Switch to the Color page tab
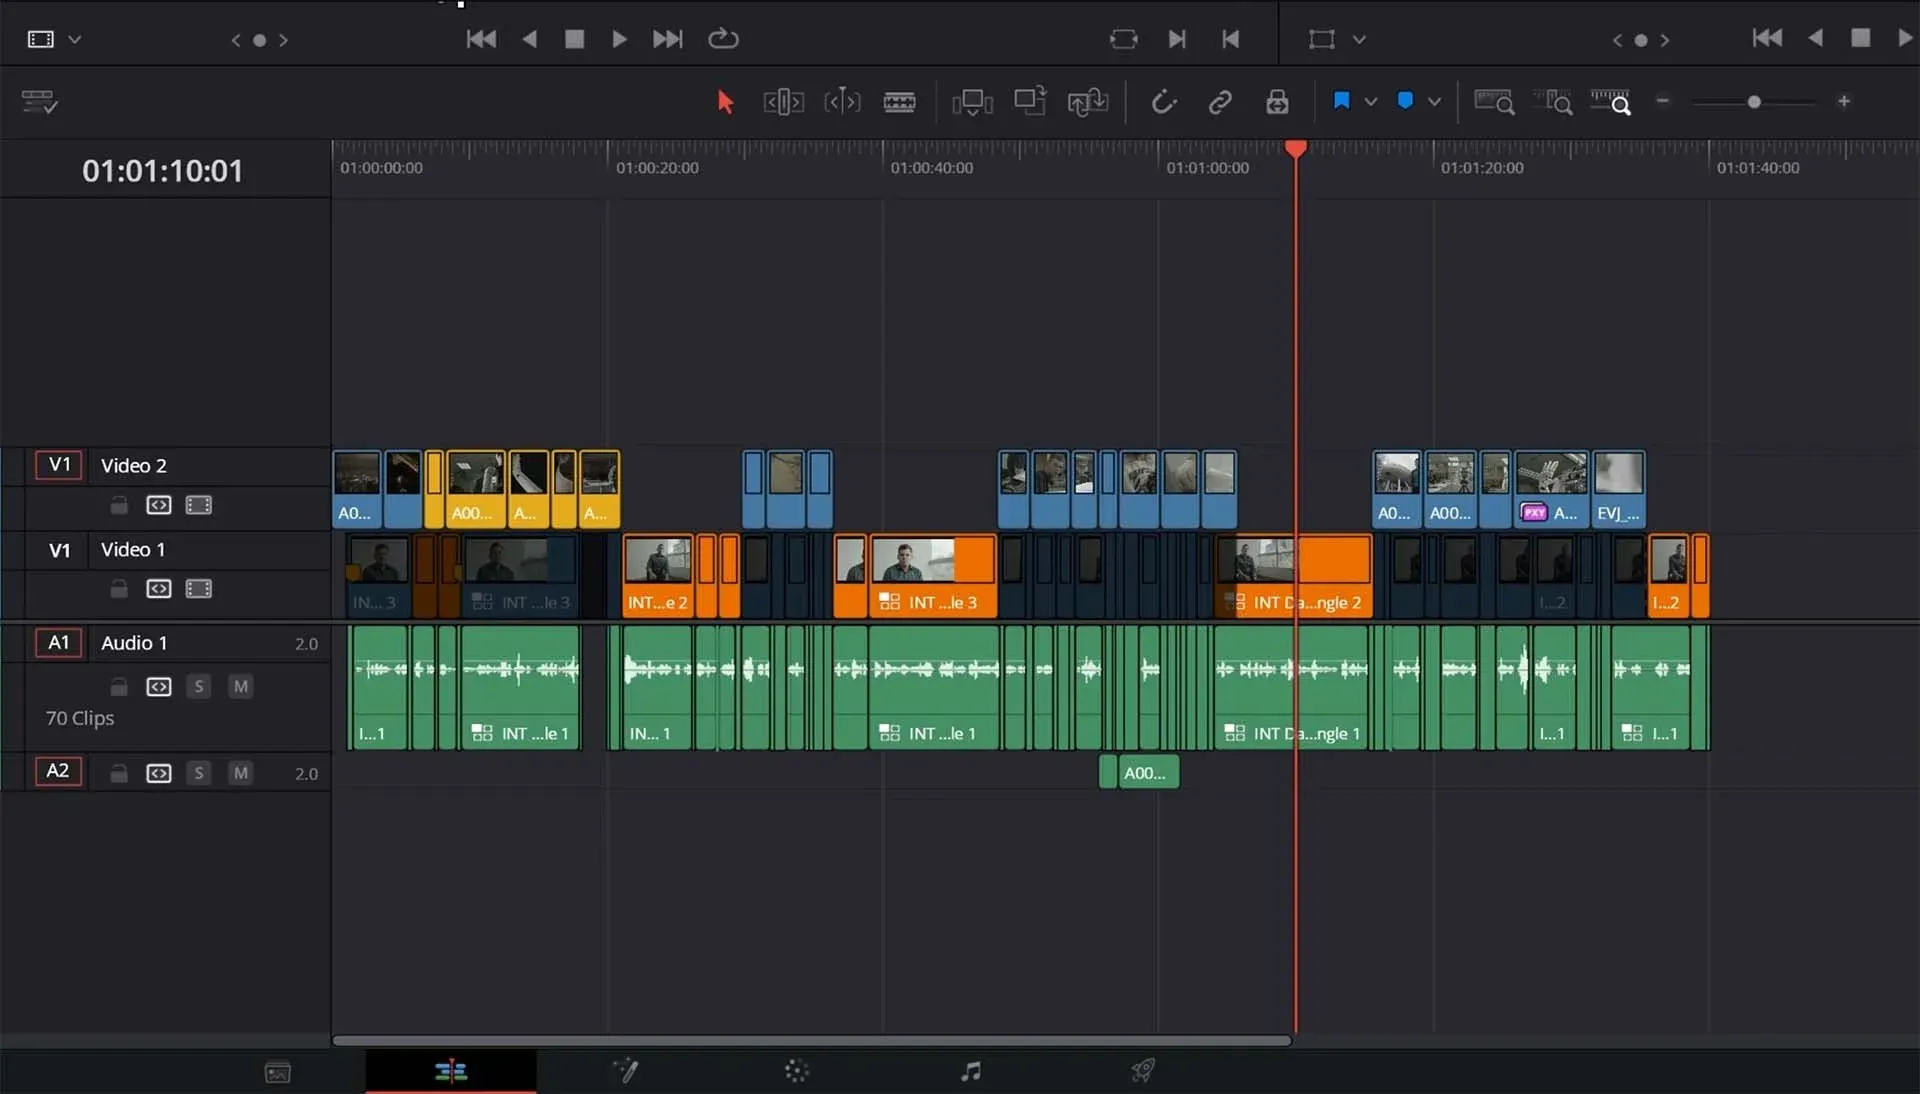The height and width of the screenshot is (1094, 1920). [x=797, y=1072]
